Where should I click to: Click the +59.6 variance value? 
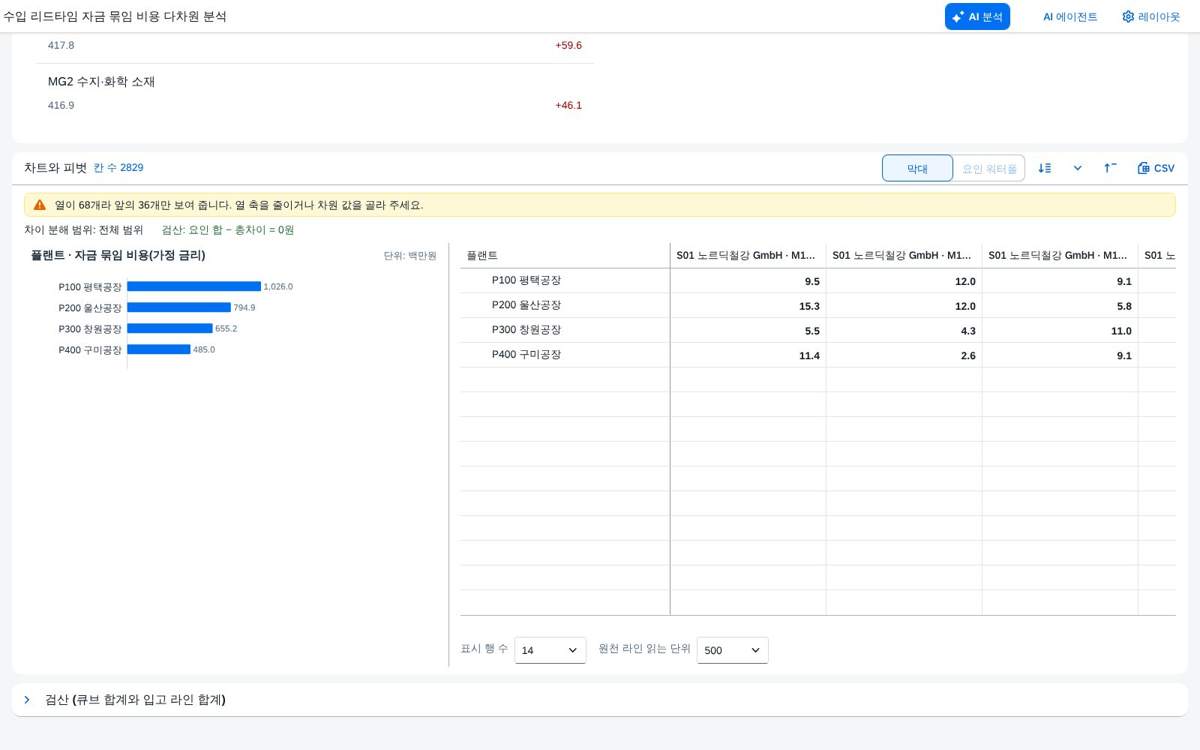click(568, 45)
